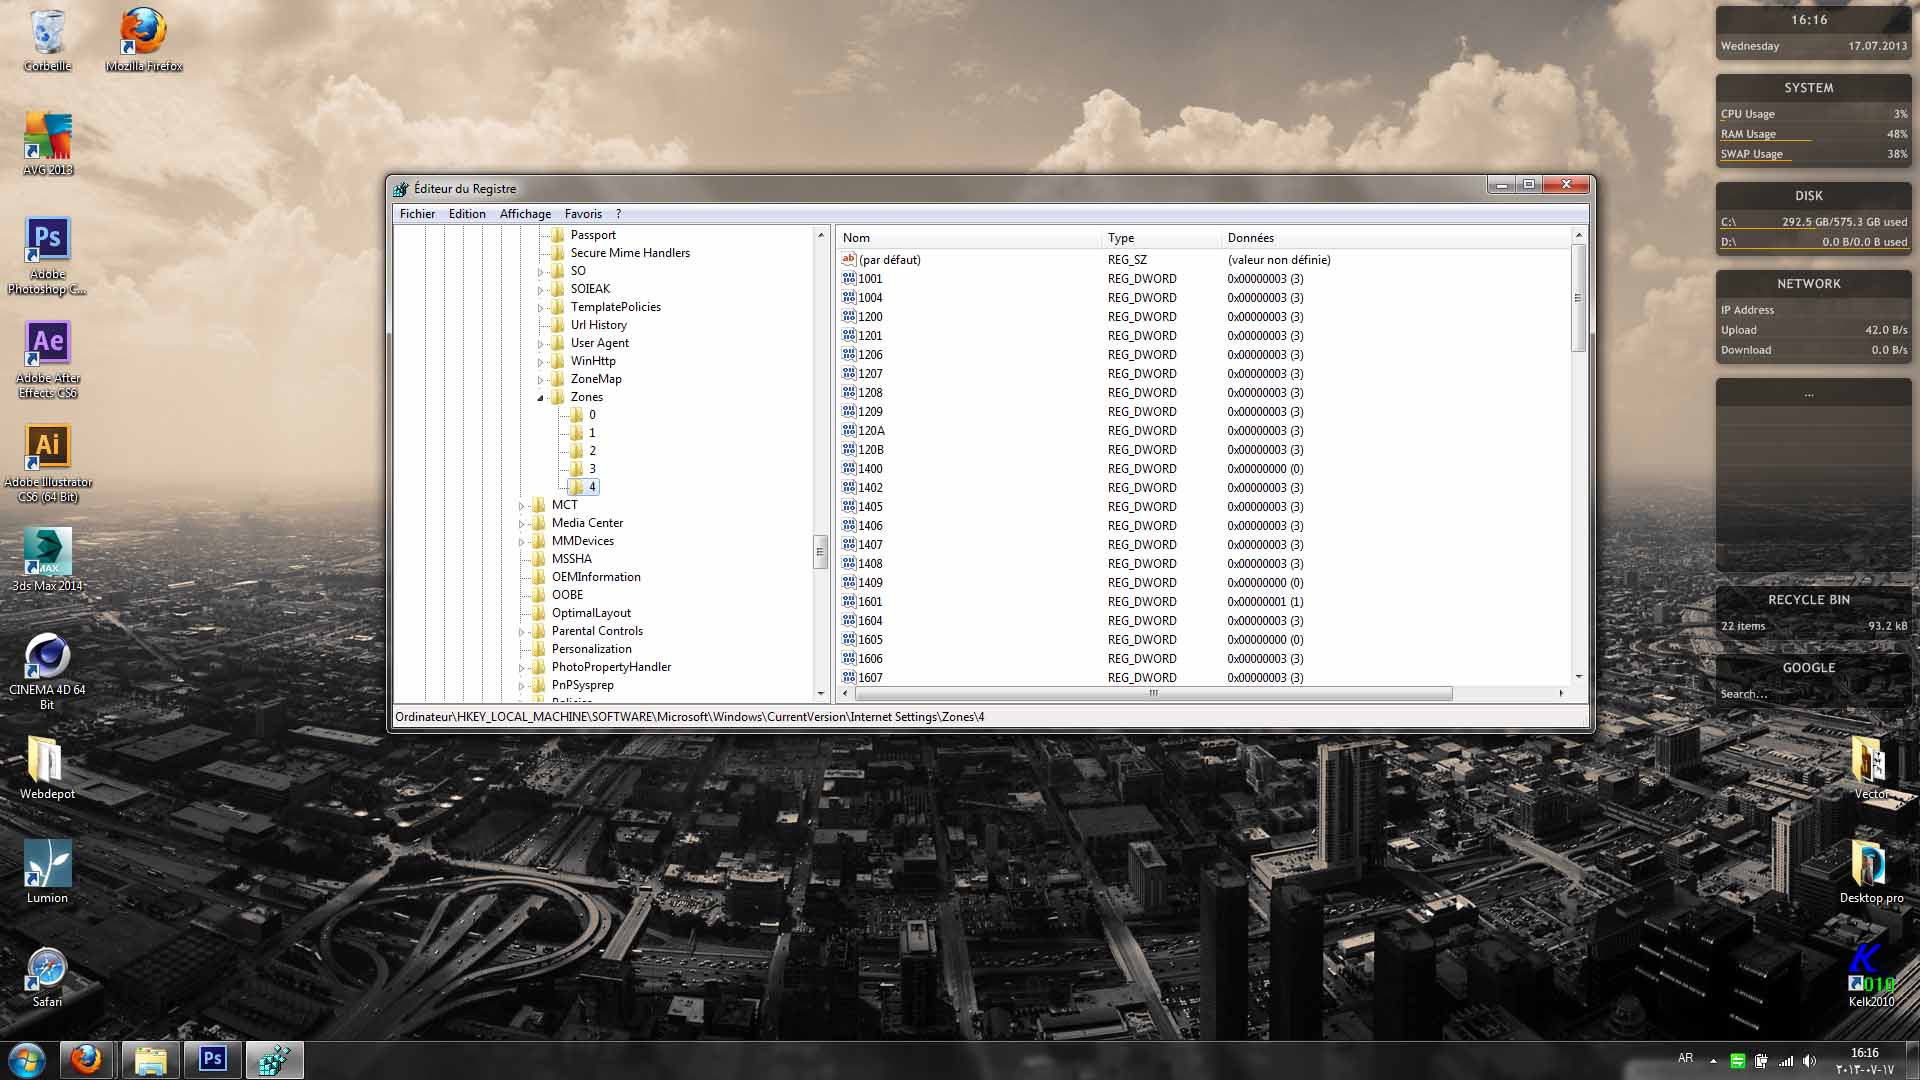Open the Mozilla Firefox desktop shortcut
The width and height of the screenshot is (1920, 1080).
(x=143, y=40)
